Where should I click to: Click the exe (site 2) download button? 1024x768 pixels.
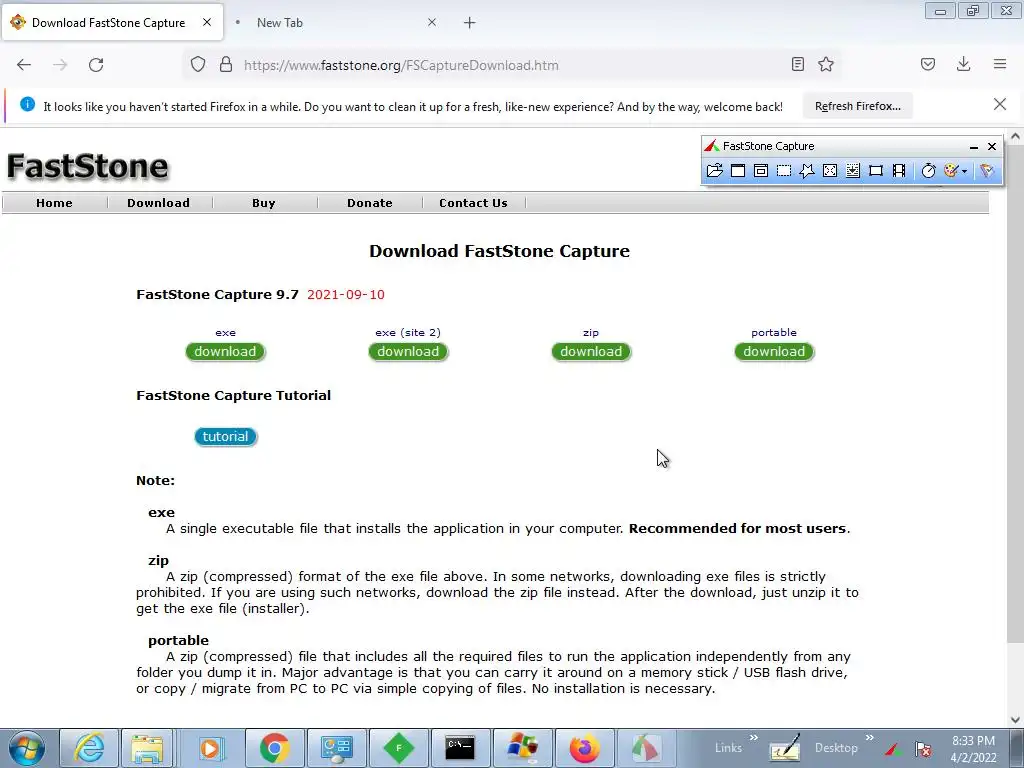point(408,351)
